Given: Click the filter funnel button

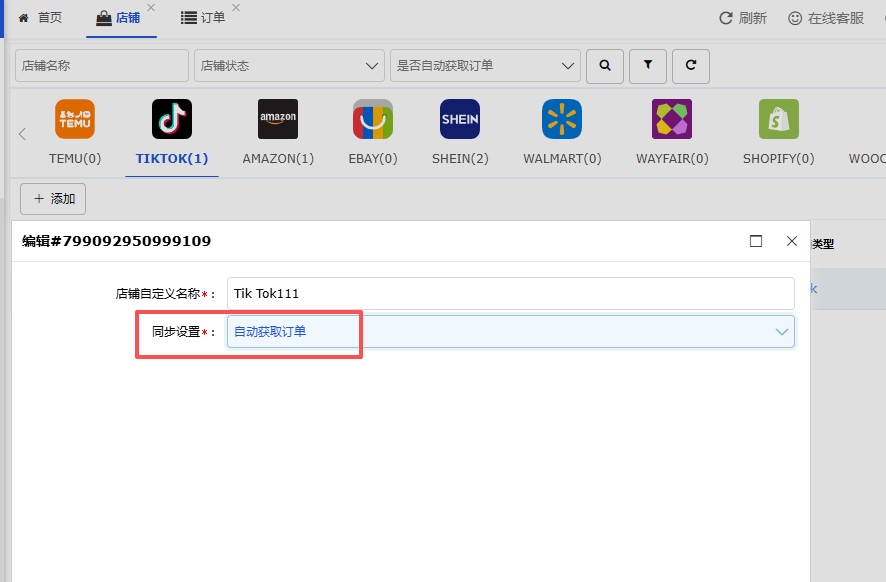Looking at the screenshot, I should [x=648, y=66].
